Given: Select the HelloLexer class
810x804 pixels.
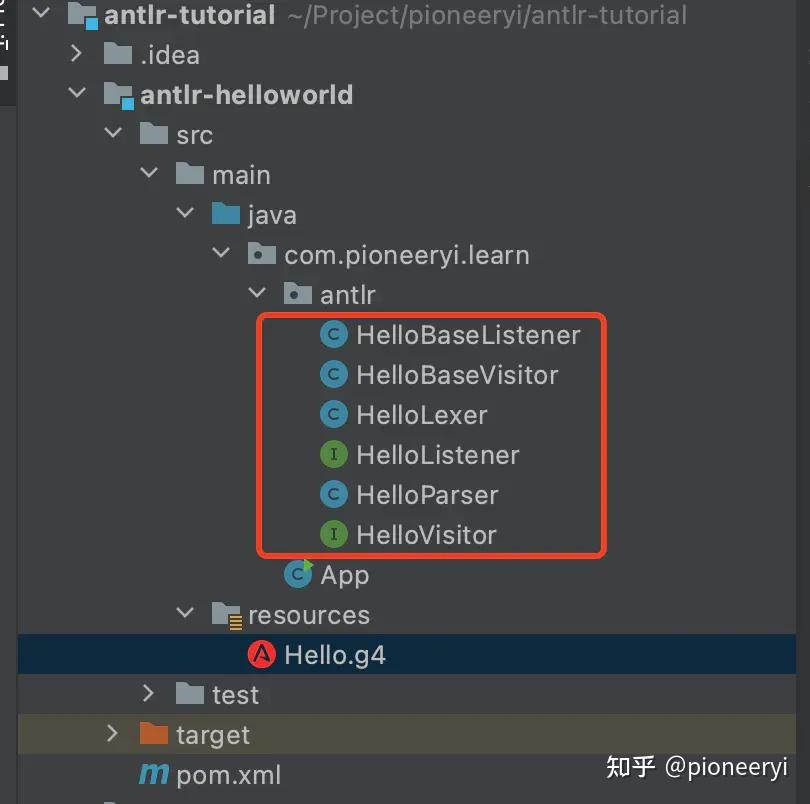Looking at the screenshot, I should click(421, 415).
